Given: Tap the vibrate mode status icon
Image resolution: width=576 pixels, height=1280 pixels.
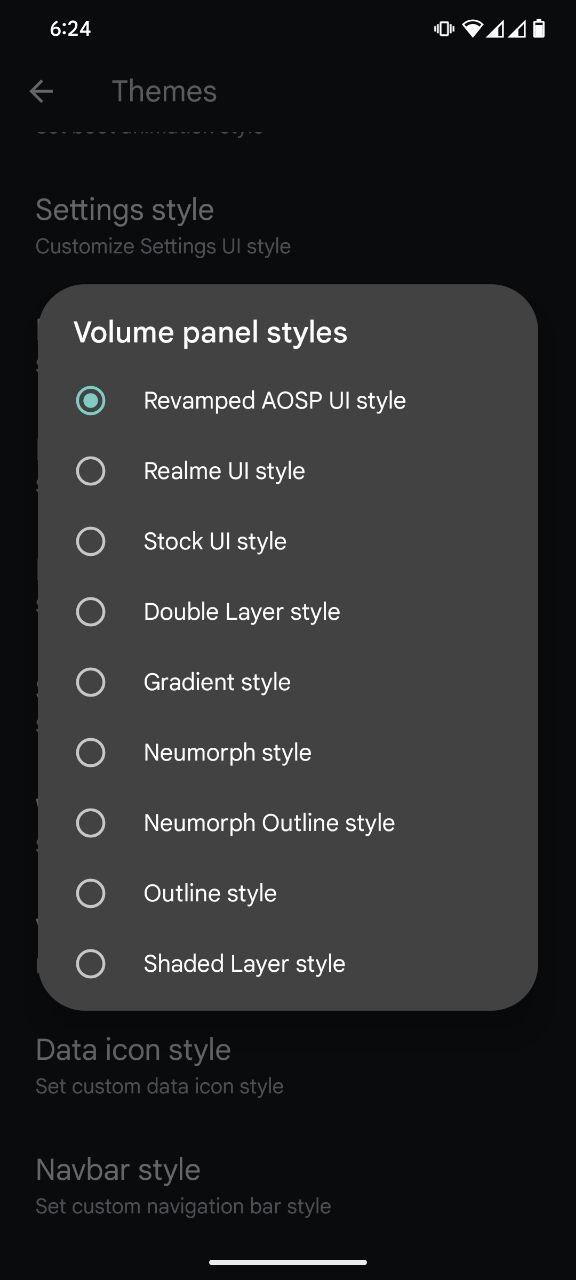Looking at the screenshot, I should click(444, 29).
